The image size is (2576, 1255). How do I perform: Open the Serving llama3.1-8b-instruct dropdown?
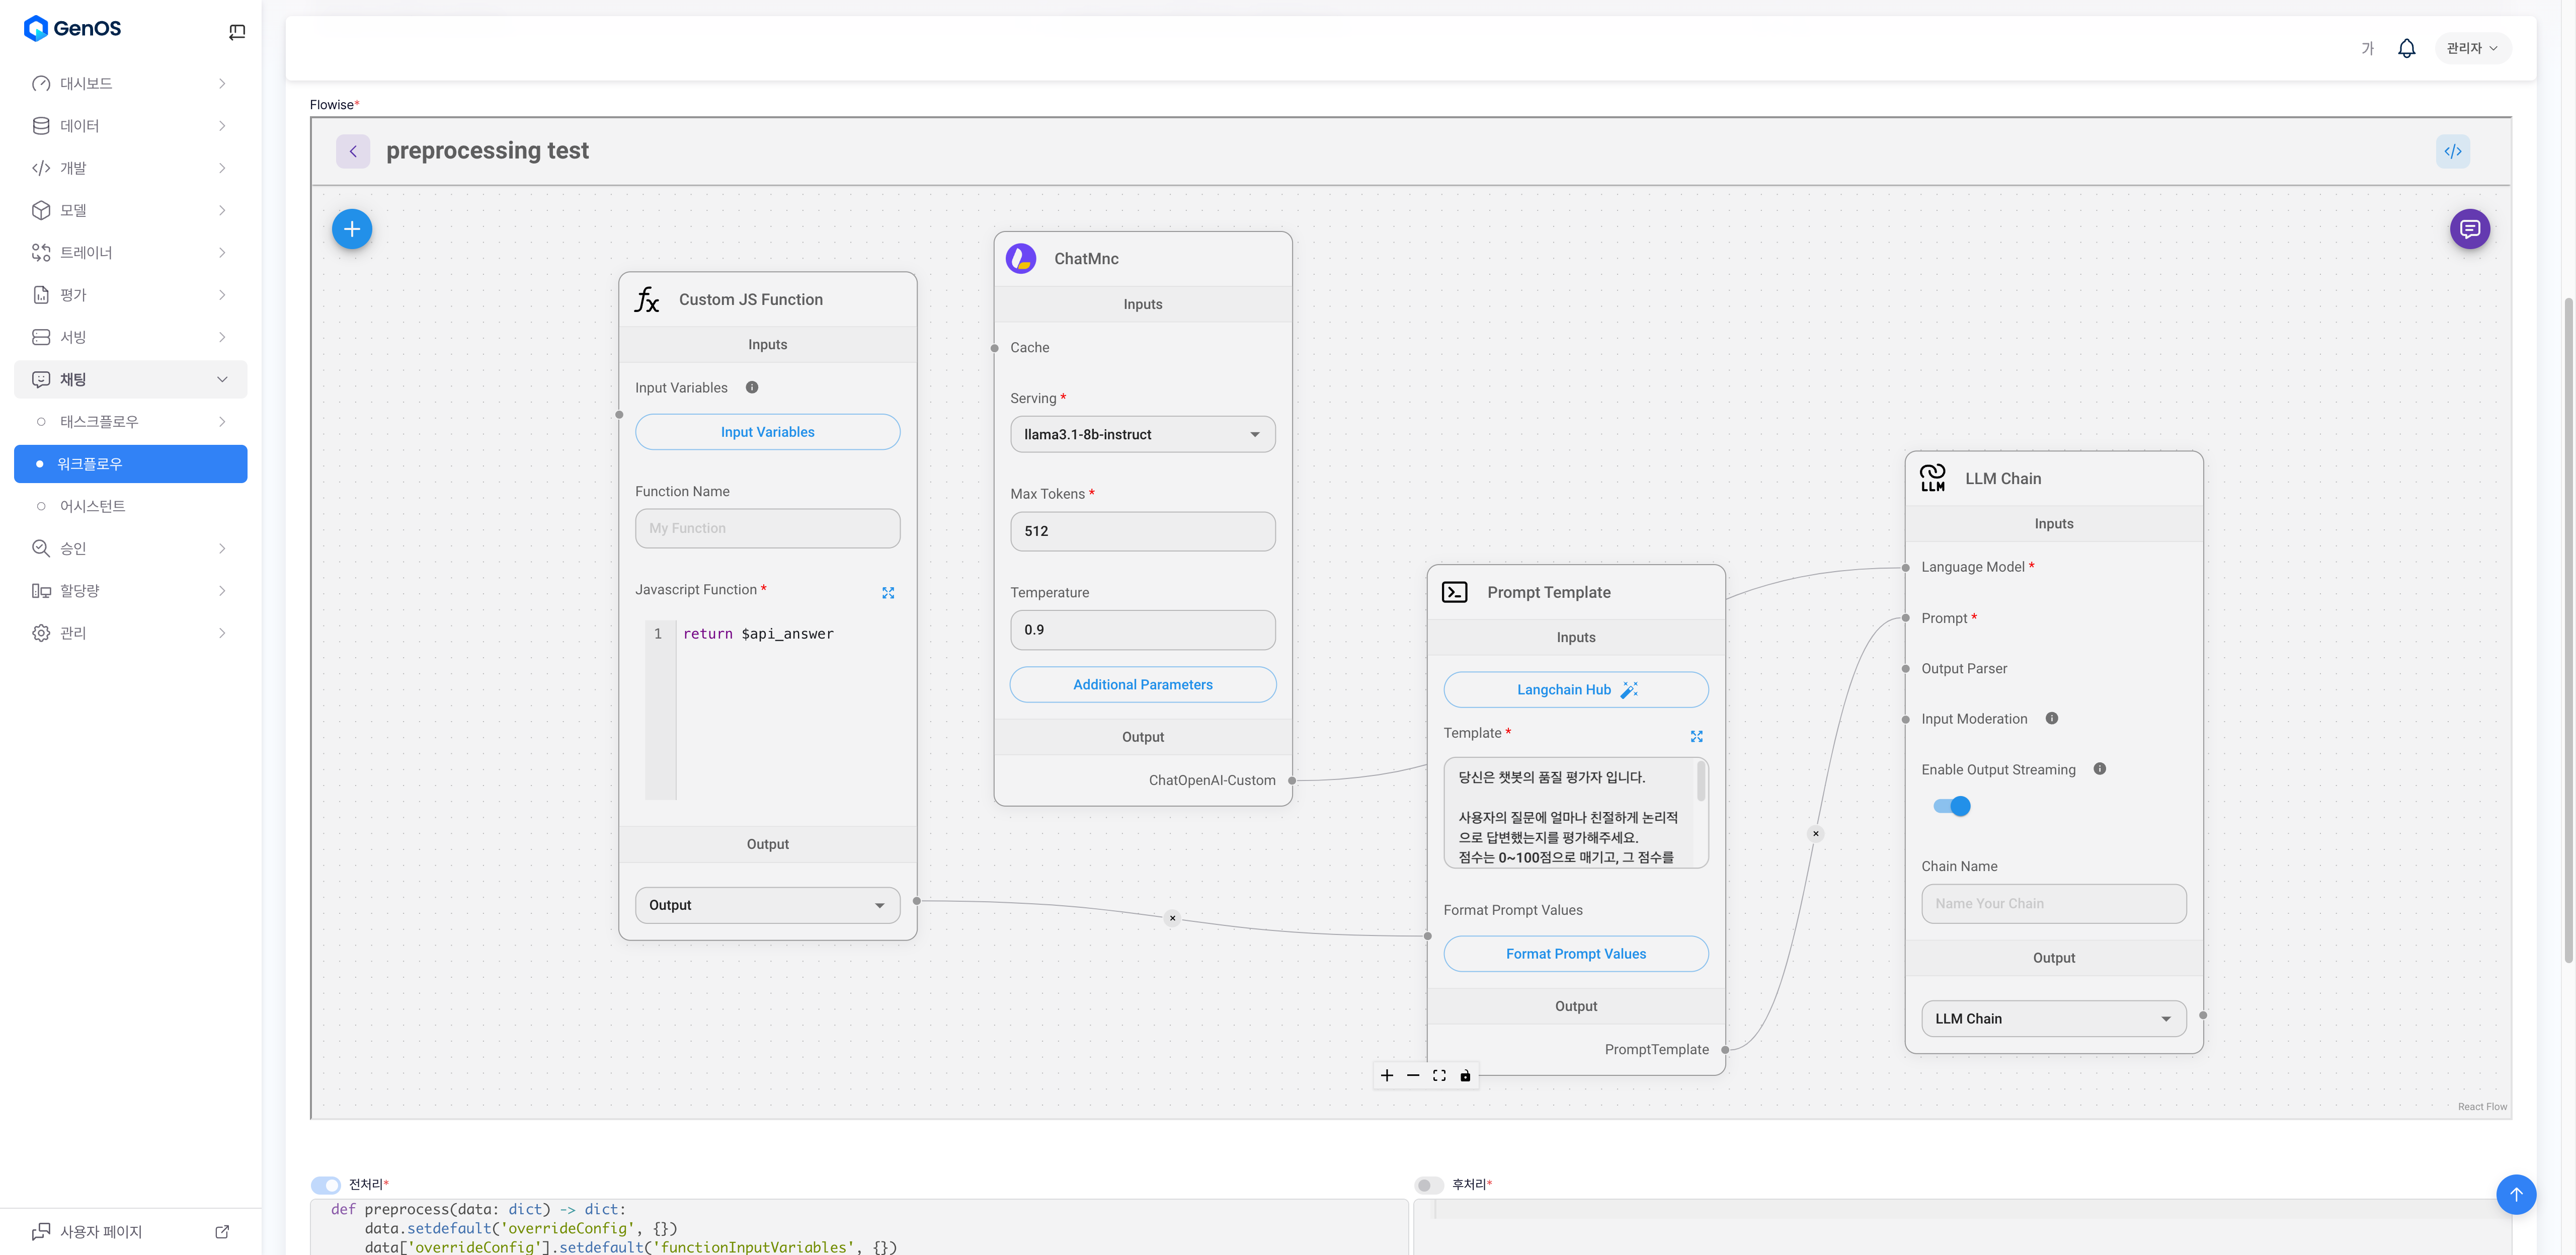(x=1142, y=434)
